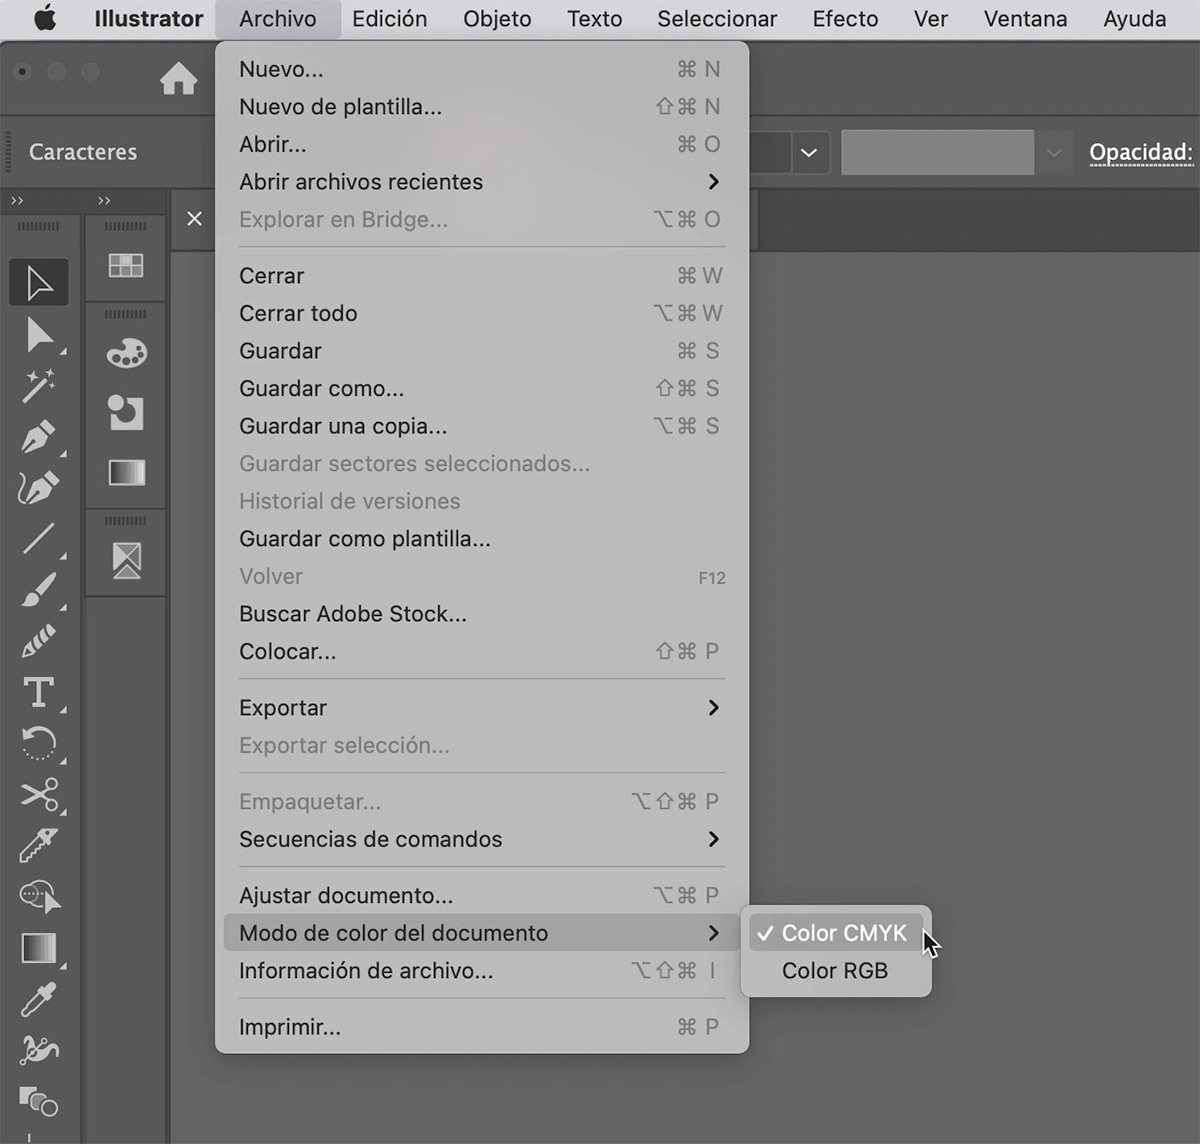This screenshot has height=1144, width=1200.
Task: Choose the Curvature pen tool
Action: (39, 488)
